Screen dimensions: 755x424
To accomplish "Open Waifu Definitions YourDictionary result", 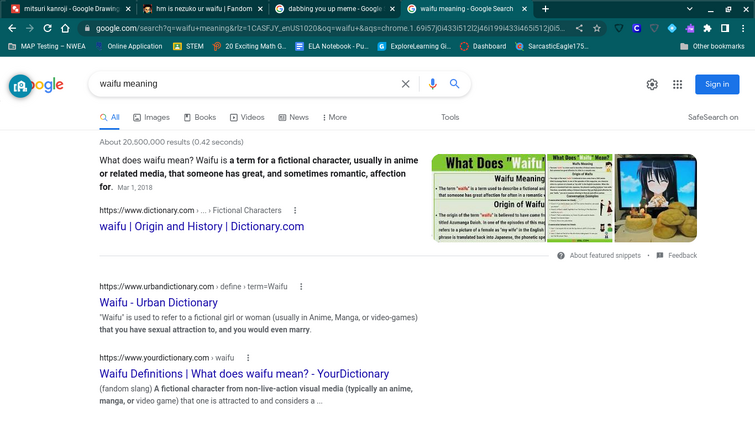I will [244, 374].
